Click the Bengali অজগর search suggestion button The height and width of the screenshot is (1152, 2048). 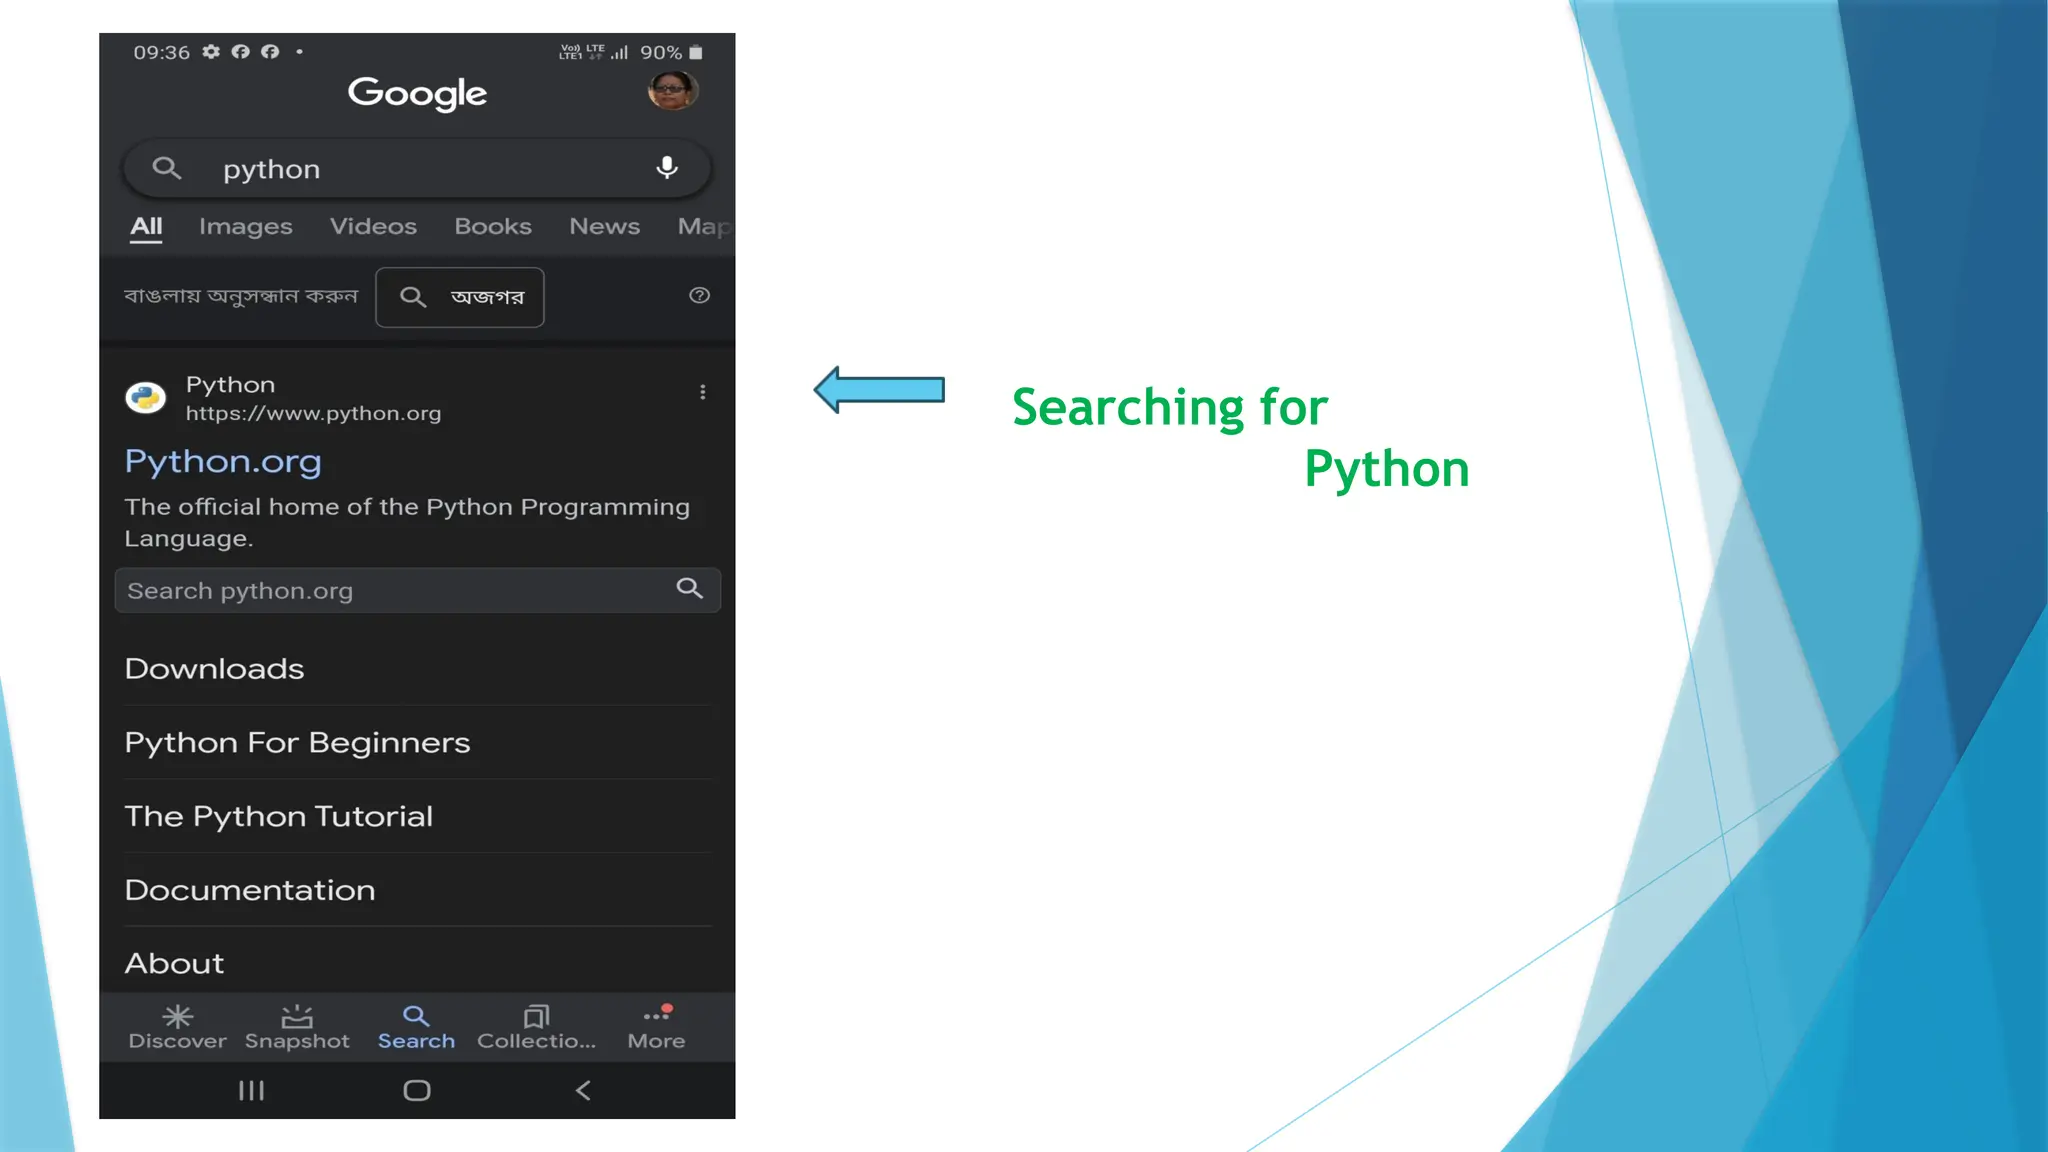[x=460, y=297]
